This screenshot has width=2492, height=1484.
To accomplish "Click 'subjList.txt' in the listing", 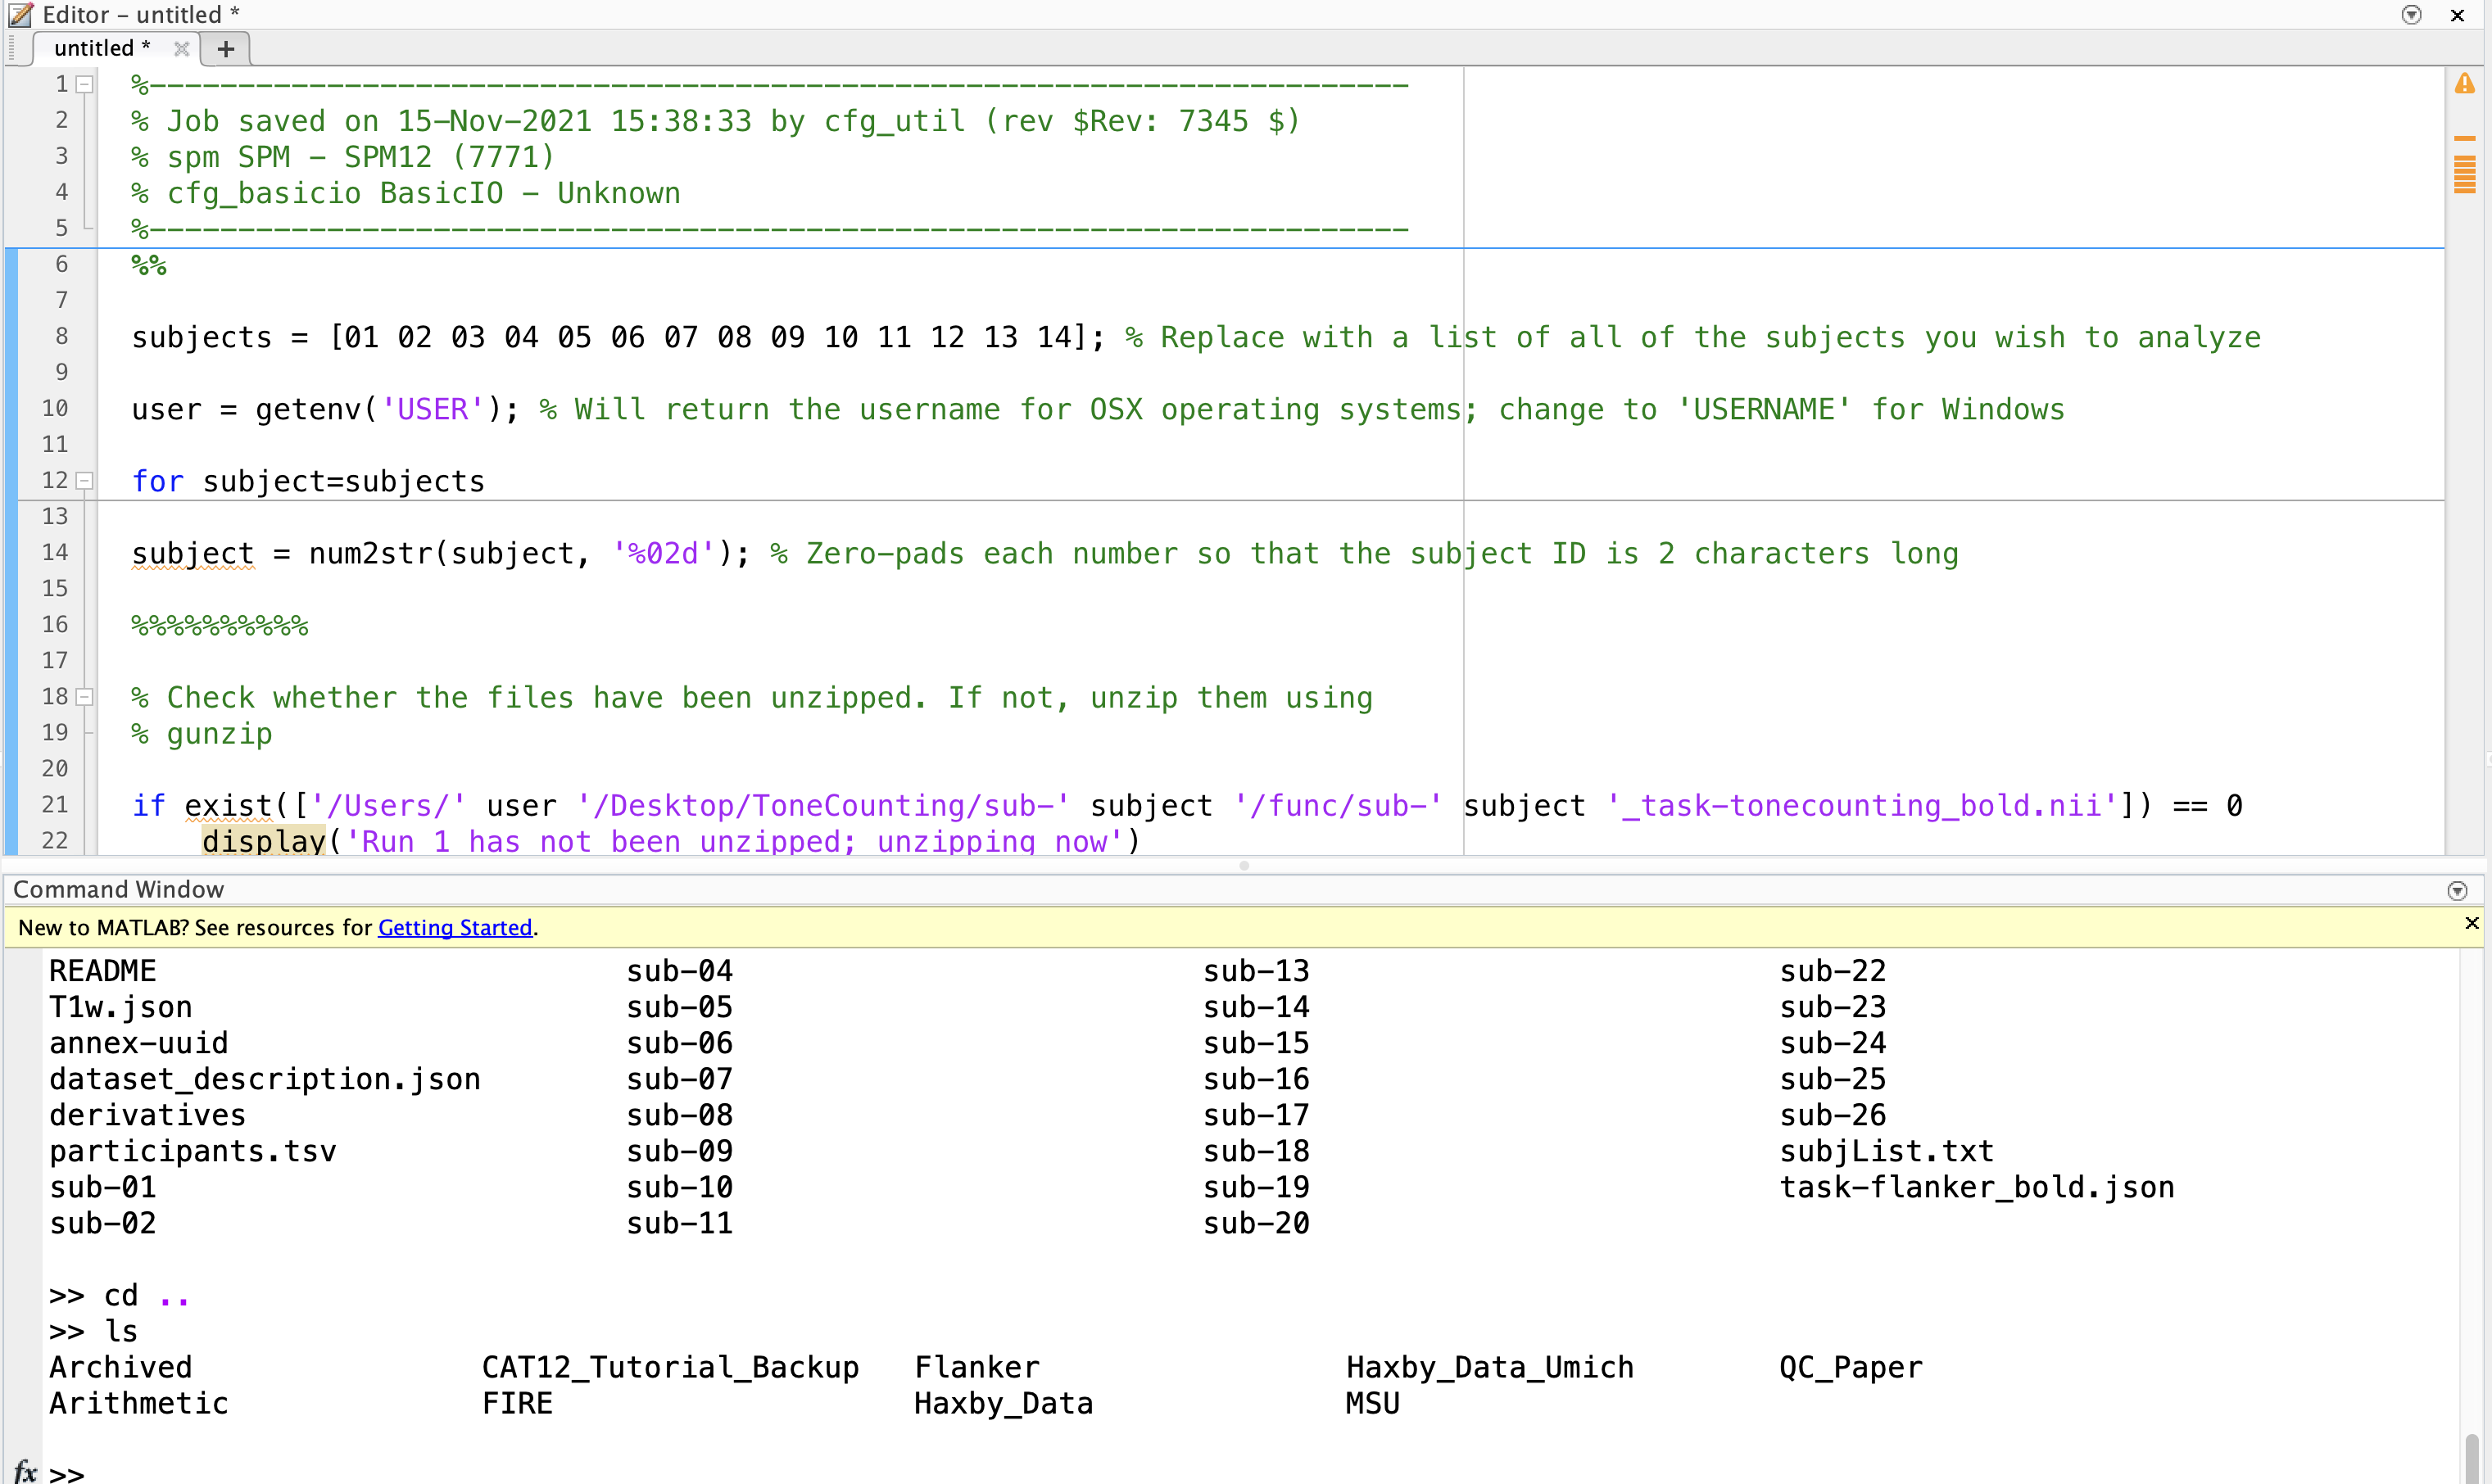I will point(1887,1152).
